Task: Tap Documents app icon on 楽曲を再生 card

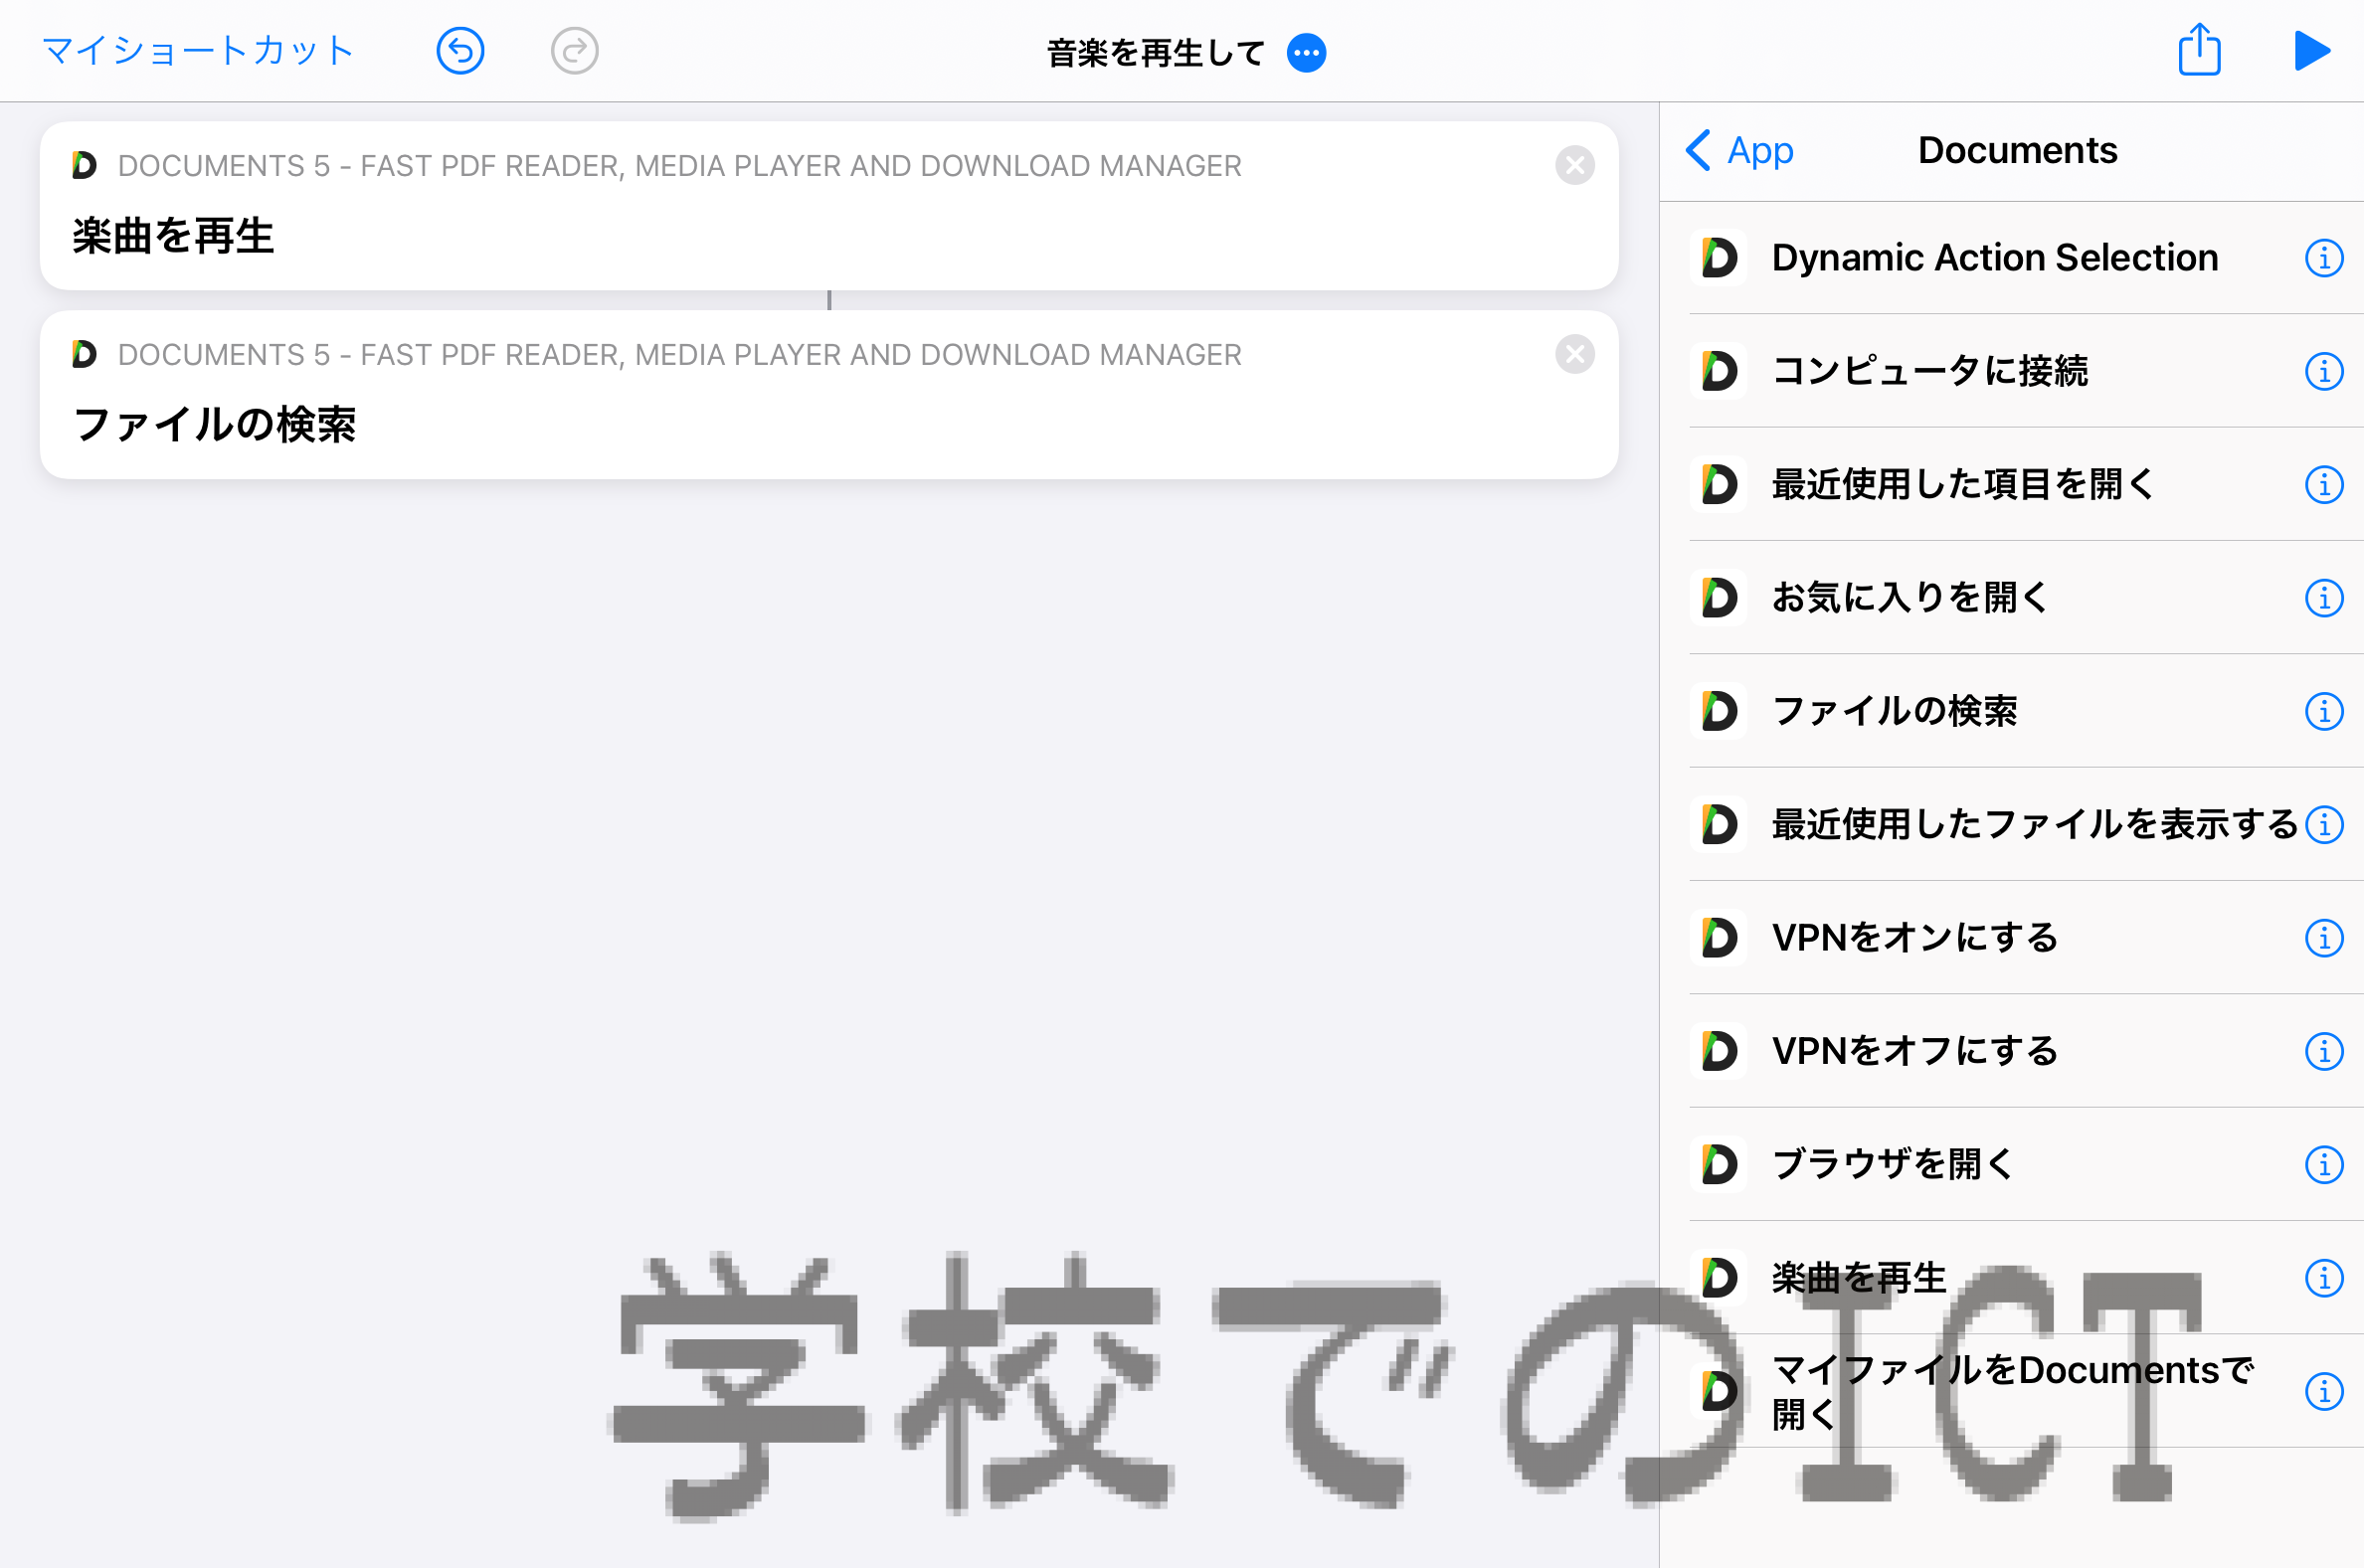Action: [84, 165]
